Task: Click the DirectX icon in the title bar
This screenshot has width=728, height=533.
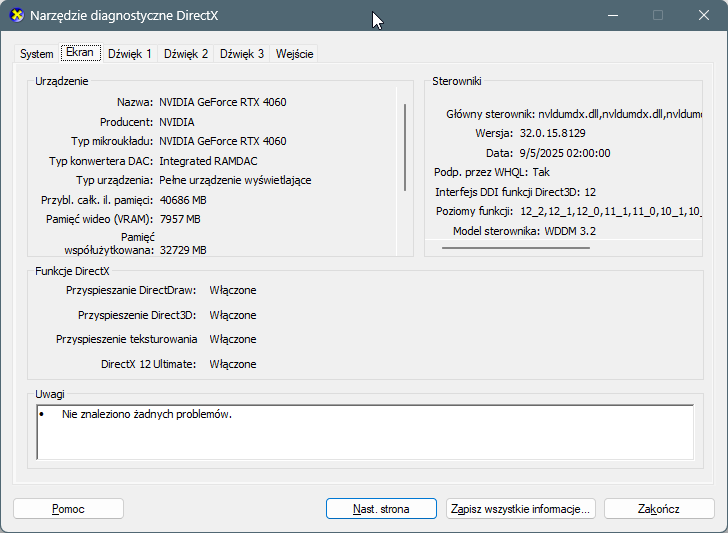Action: [17, 16]
